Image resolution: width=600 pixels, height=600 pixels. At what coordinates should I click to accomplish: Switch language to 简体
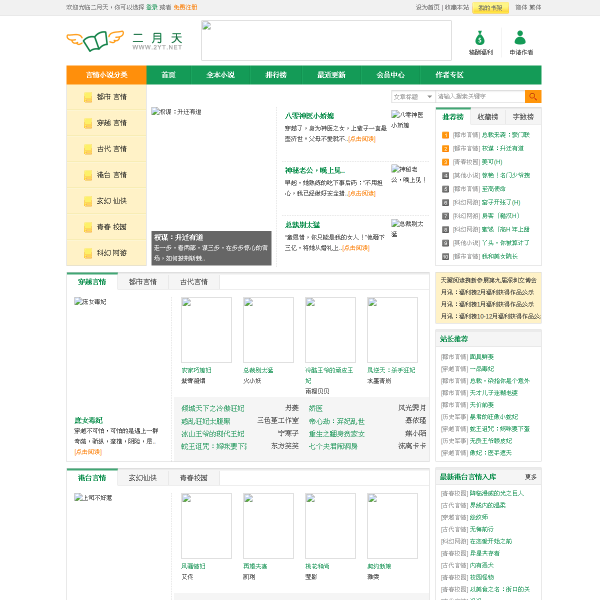521,7
